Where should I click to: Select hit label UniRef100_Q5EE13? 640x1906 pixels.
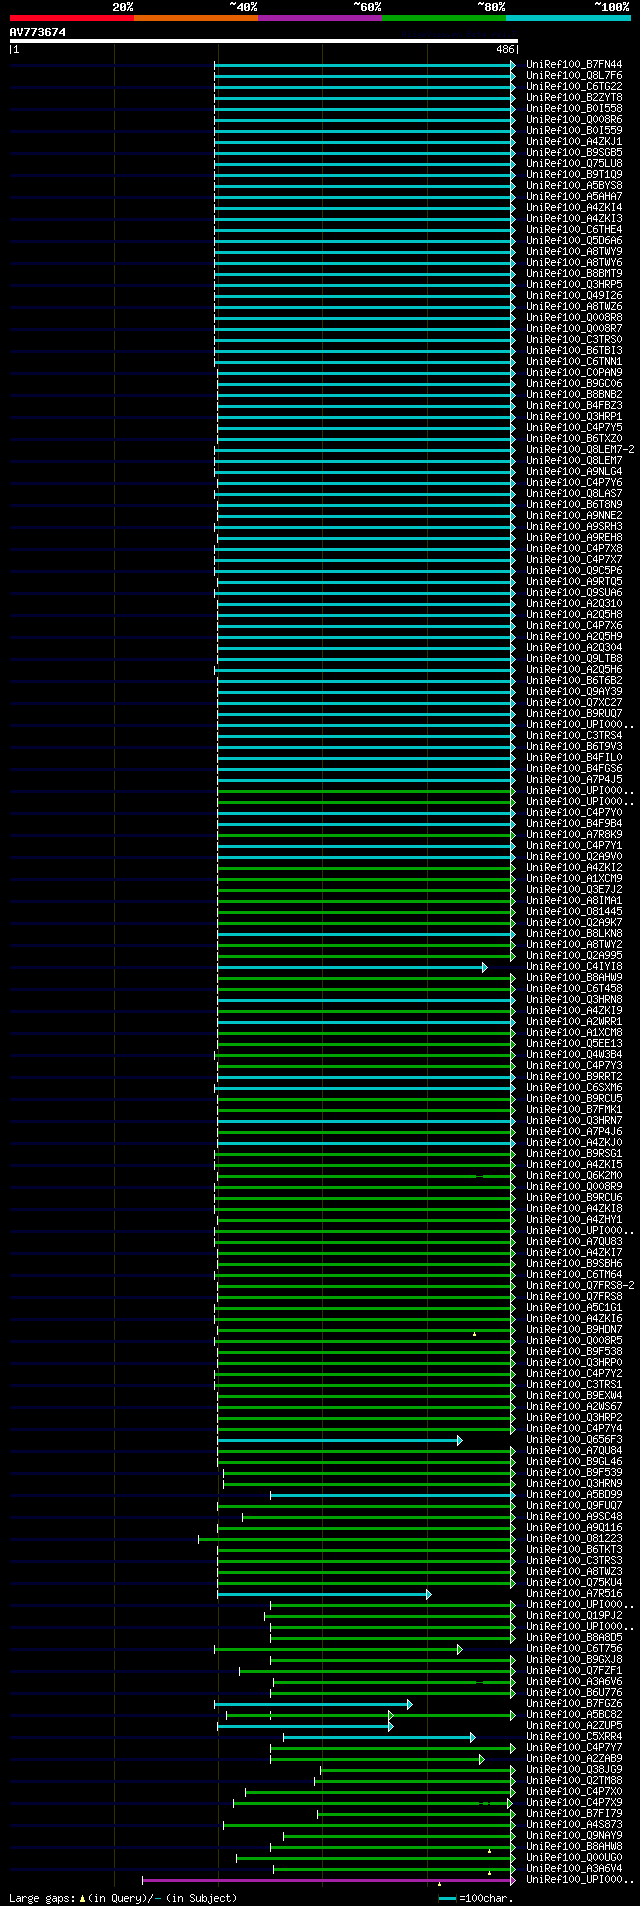click(574, 1043)
